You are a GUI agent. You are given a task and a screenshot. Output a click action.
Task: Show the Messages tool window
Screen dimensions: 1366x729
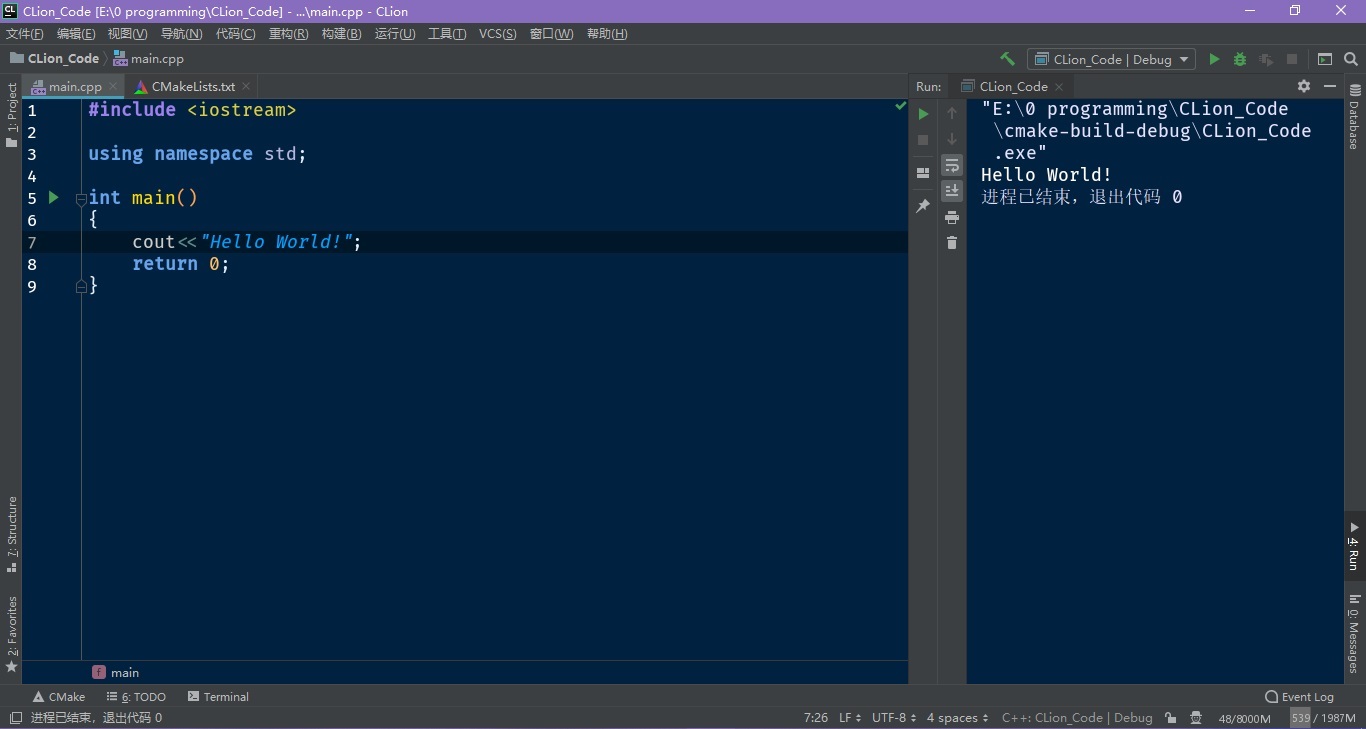coord(1355,634)
